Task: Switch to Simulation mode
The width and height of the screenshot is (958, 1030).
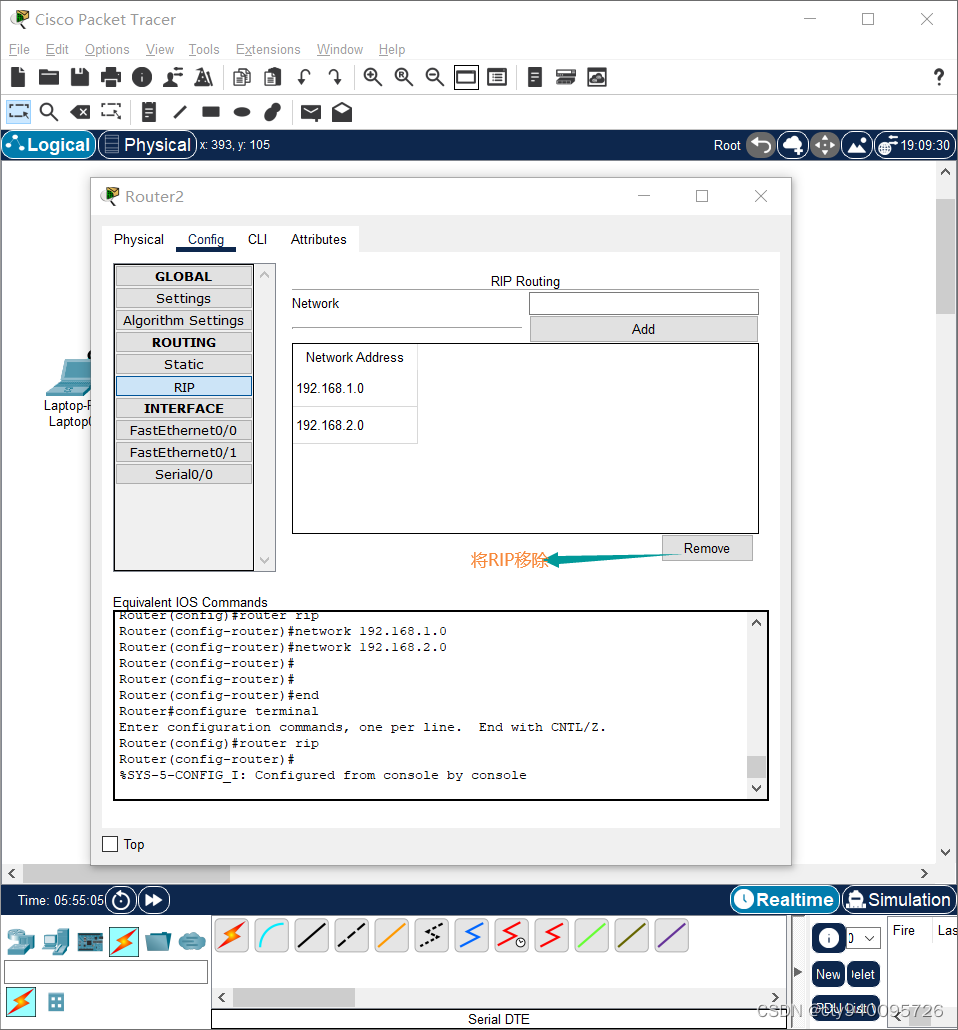Action: (x=899, y=899)
